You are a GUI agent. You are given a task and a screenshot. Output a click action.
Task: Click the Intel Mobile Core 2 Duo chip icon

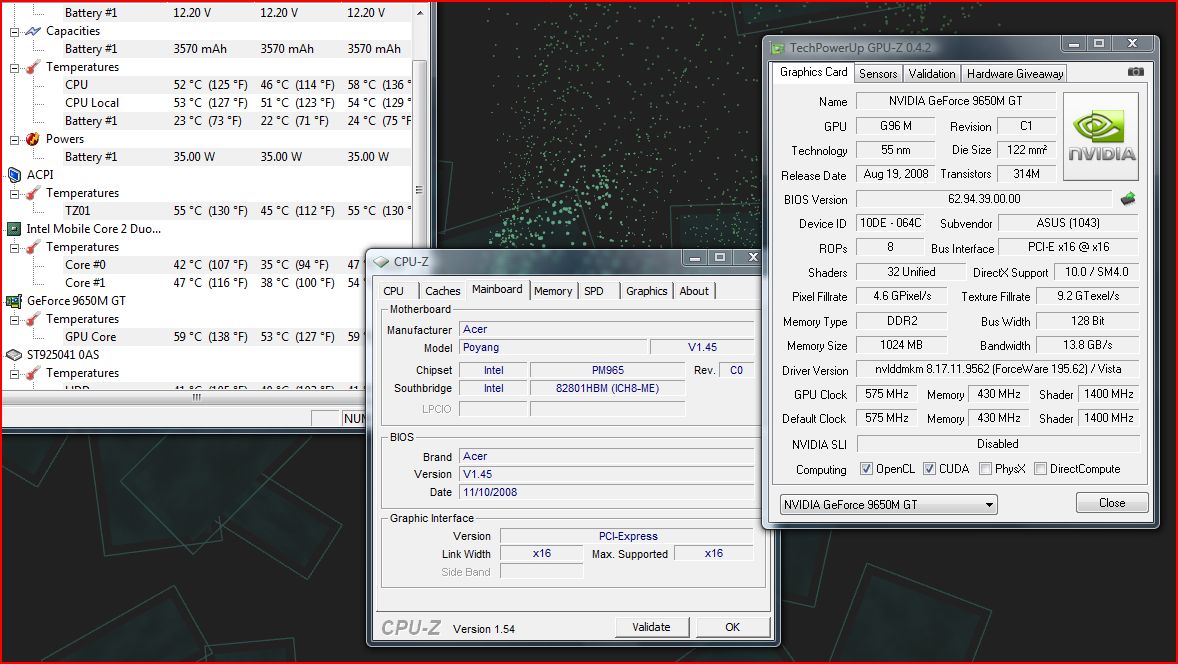click(x=14, y=229)
